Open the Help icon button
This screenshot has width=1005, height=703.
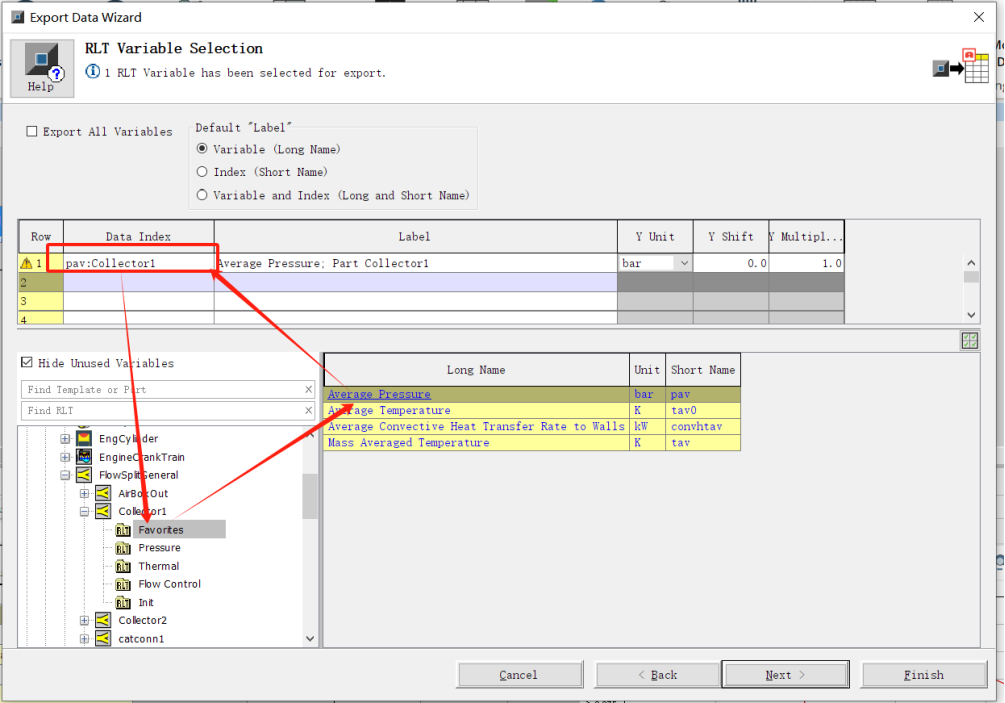(42, 68)
